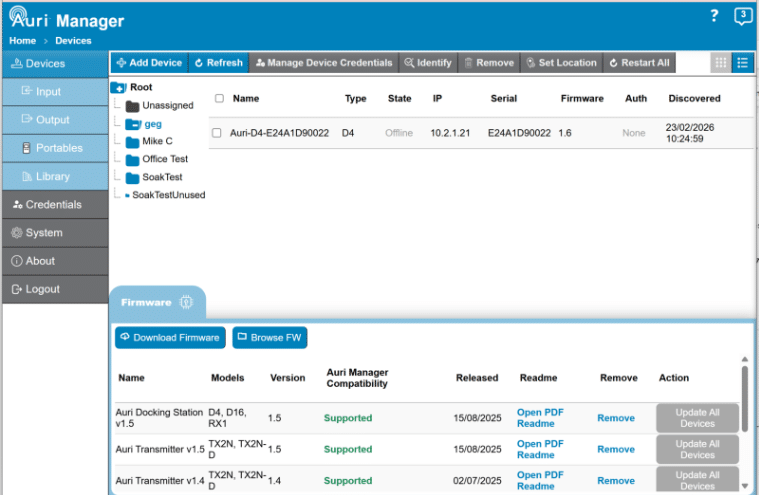Image resolution: width=759 pixels, height=495 pixels.
Task: Click the Browse FW folder icon
Action: [242, 337]
